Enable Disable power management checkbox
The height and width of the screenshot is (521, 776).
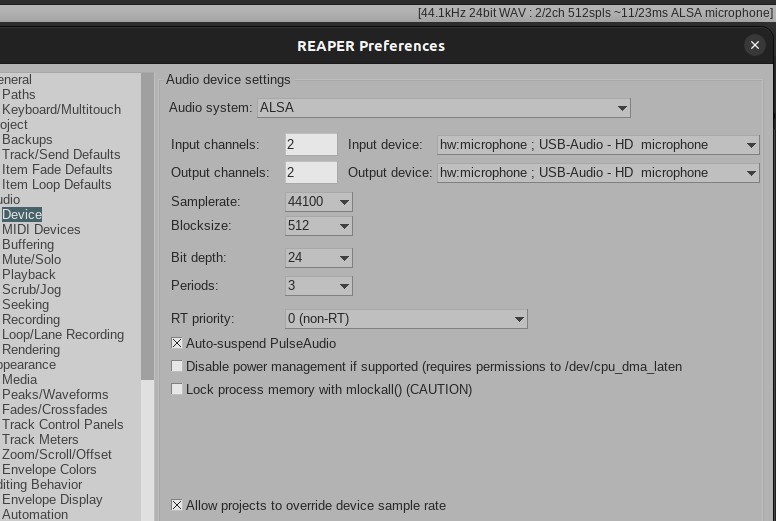tap(177, 366)
